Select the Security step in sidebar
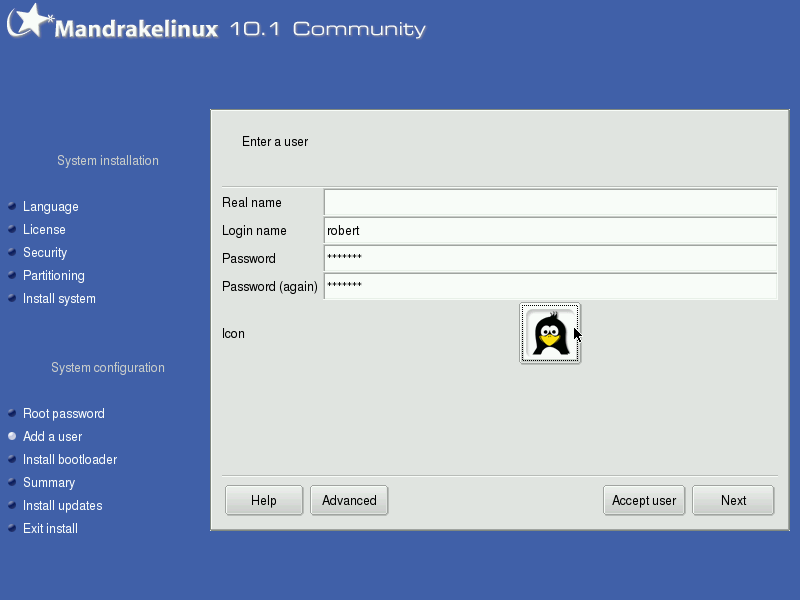This screenshot has width=800, height=600. tap(45, 253)
